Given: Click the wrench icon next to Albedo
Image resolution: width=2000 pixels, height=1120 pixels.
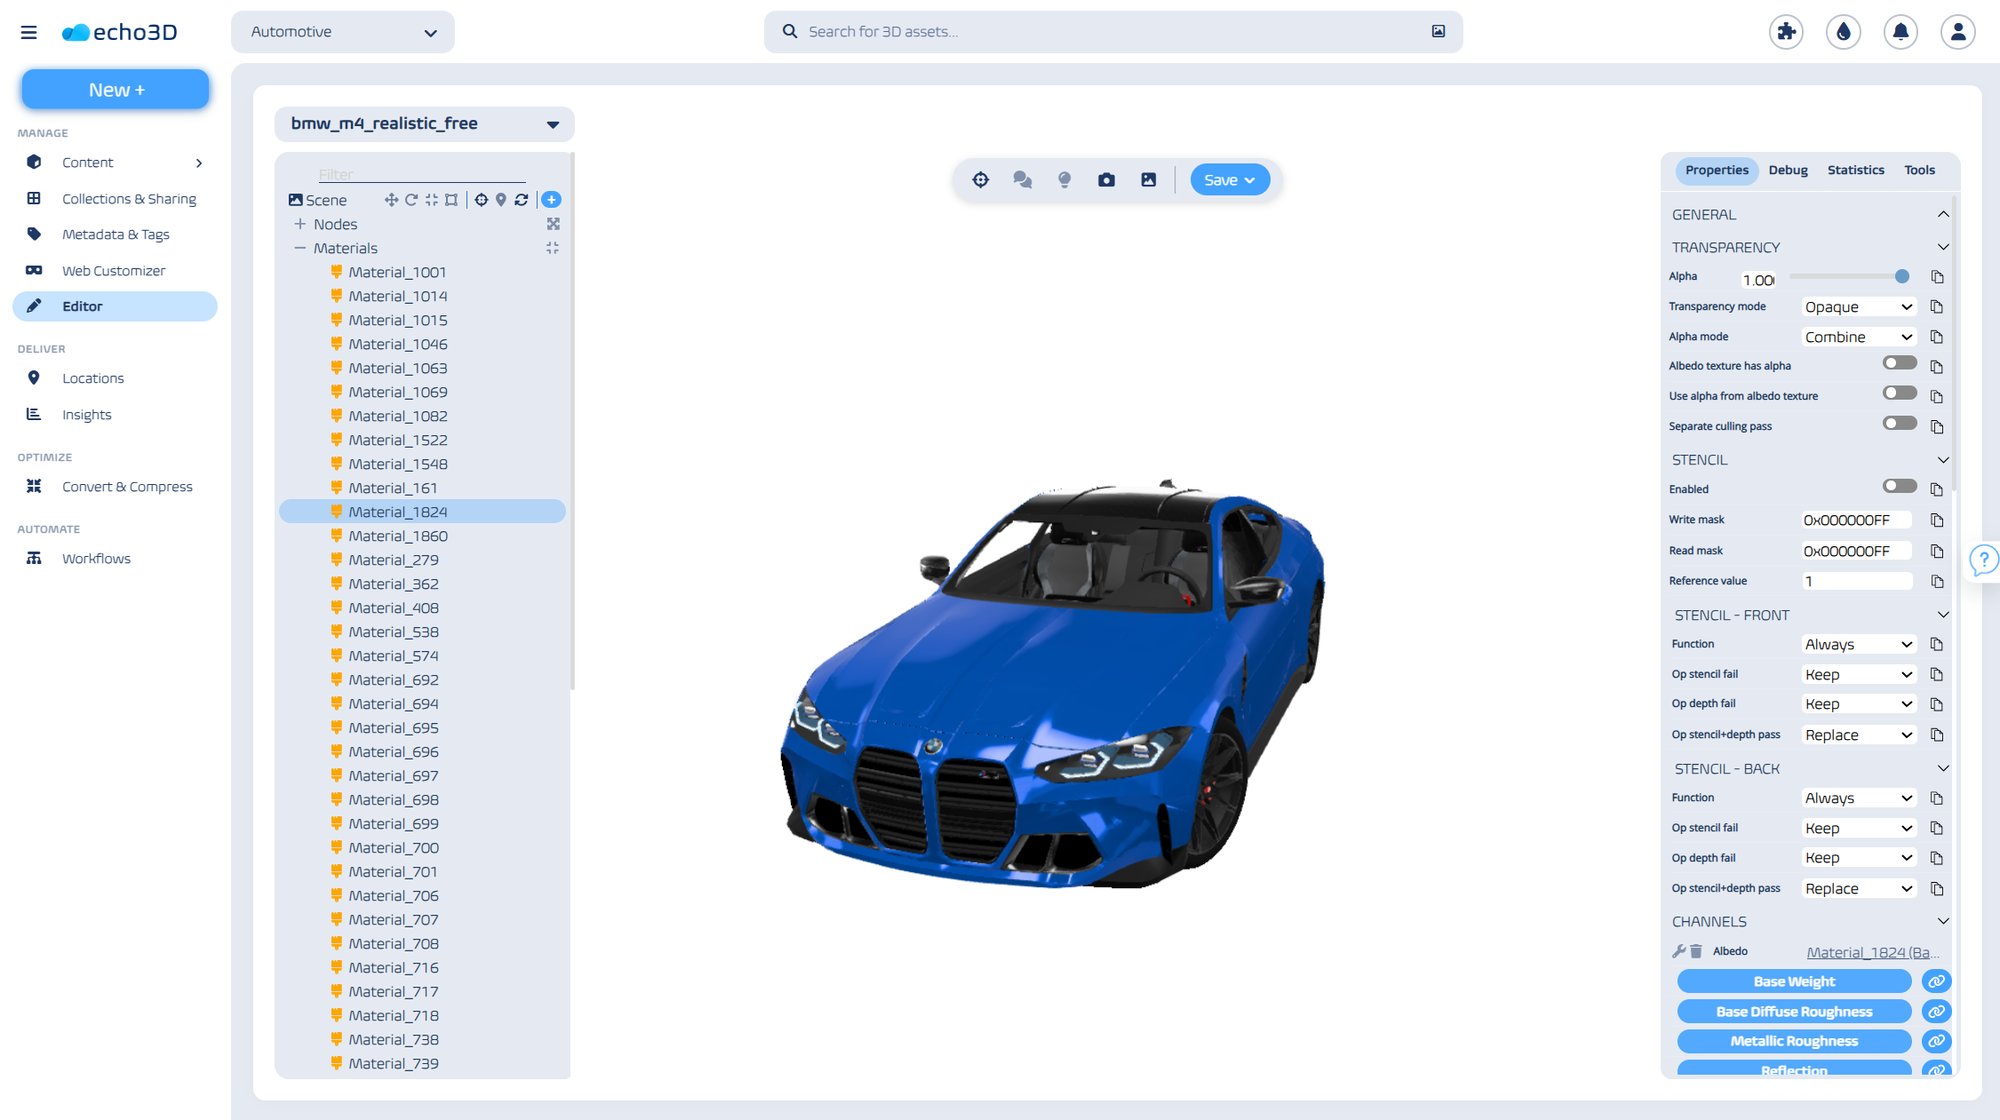Looking at the screenshot, I should [x=1679, y=951].
